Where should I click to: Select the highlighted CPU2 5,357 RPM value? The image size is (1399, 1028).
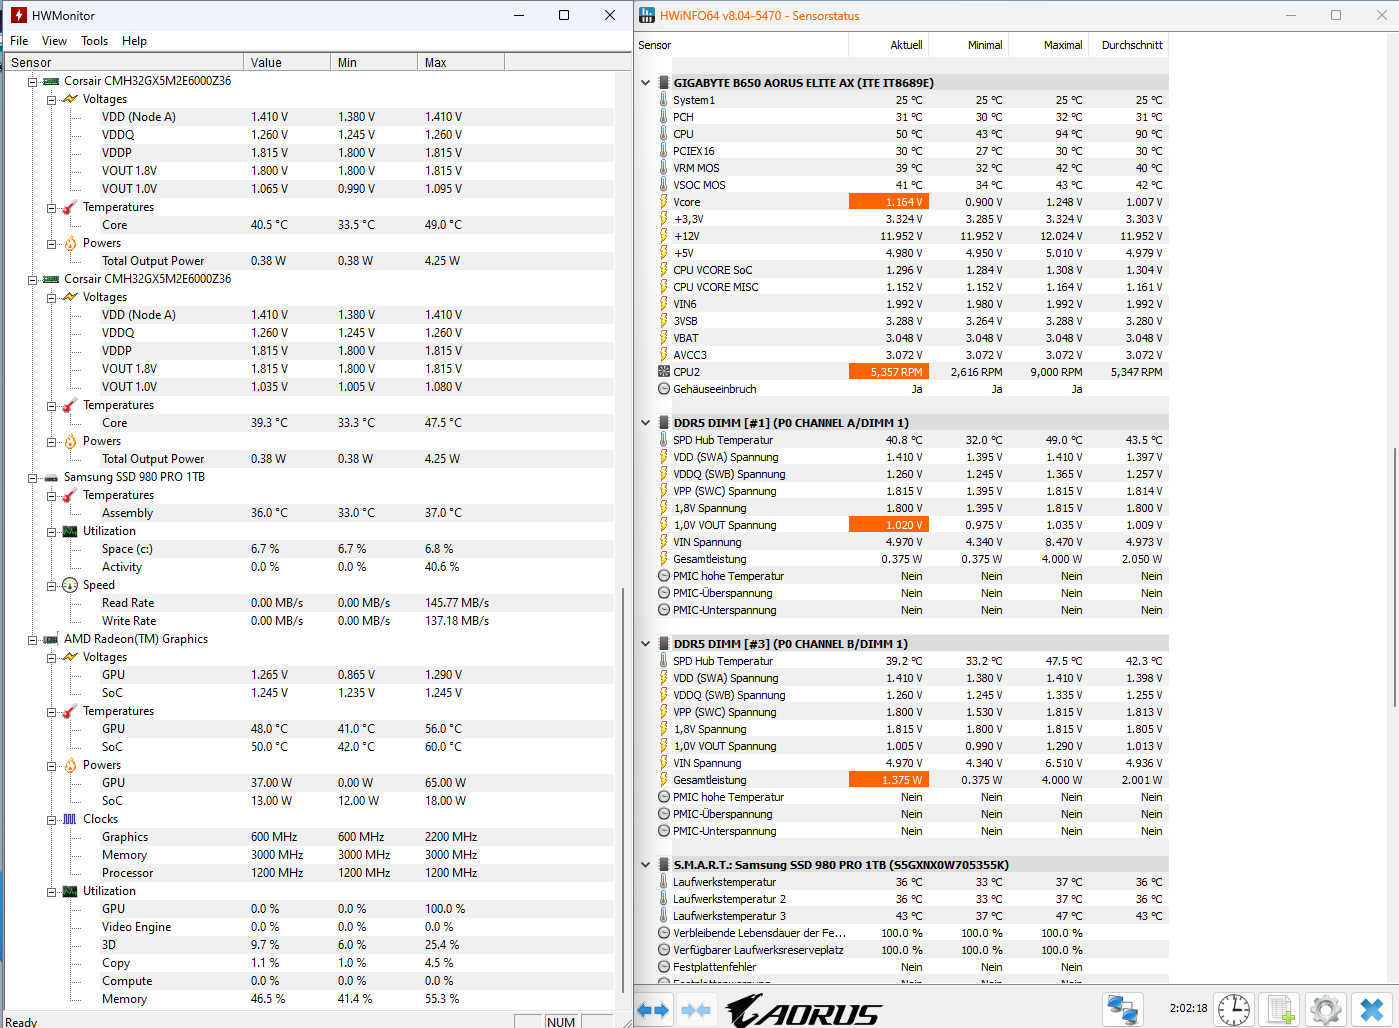coord(889,372)
